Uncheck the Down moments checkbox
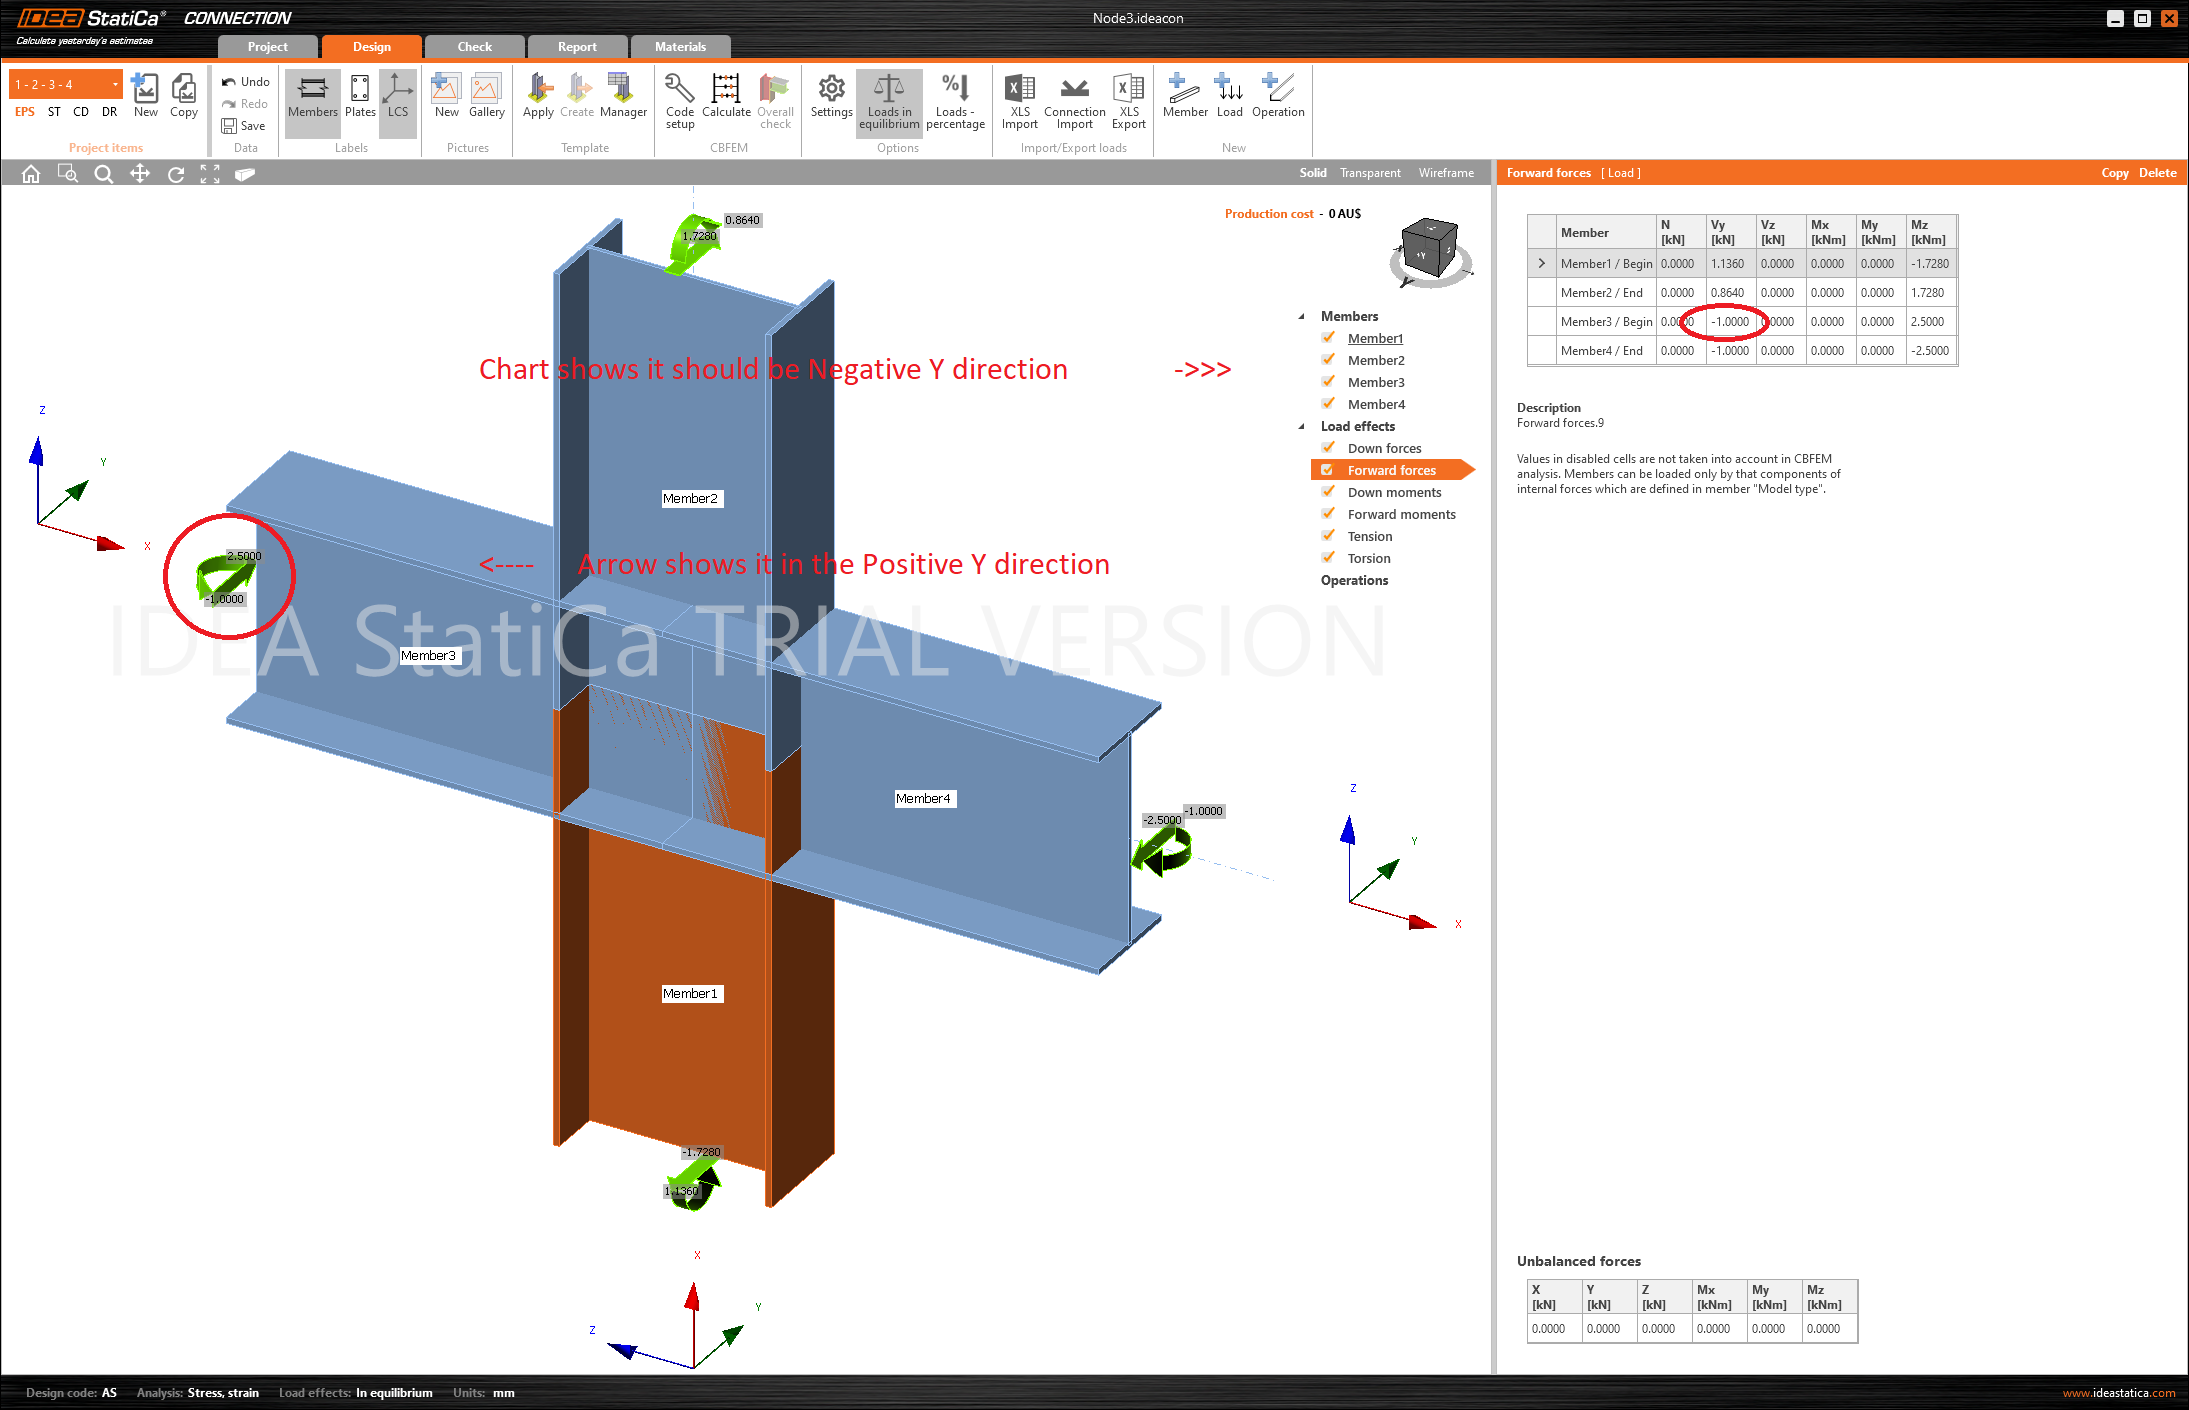Image resolution: width=2189 pixels, height=1410 pixels. pyautogui.click(x=1328, y=492)
